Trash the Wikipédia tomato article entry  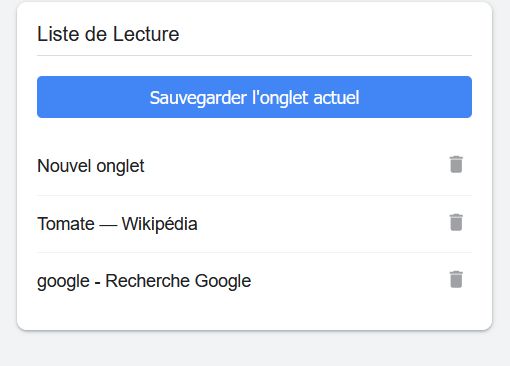coord(456,222)
